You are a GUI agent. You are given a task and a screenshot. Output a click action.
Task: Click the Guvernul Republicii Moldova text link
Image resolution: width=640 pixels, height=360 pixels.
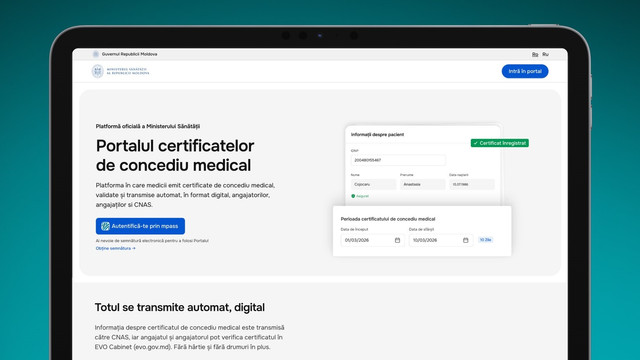coord(129,54)
